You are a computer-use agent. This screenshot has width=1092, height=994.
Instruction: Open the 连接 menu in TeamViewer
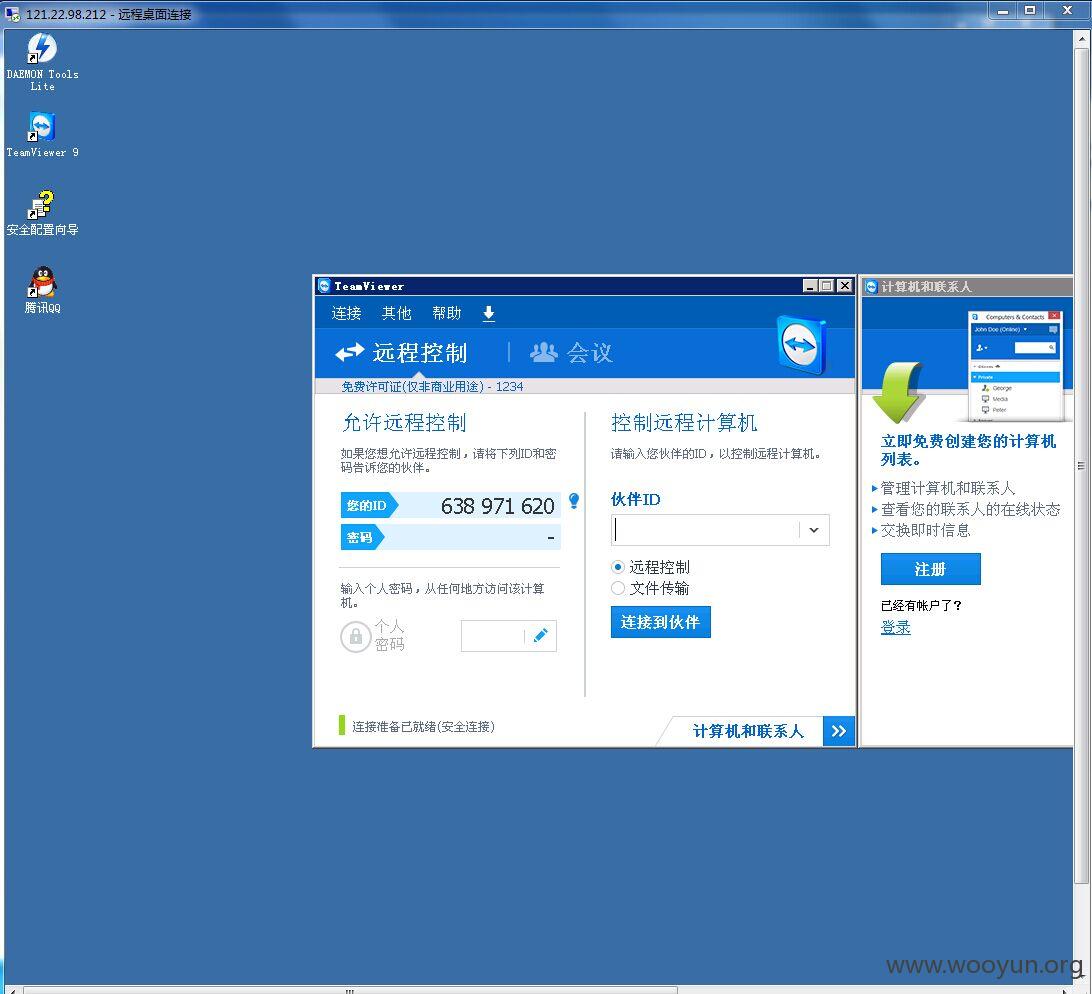346,313
